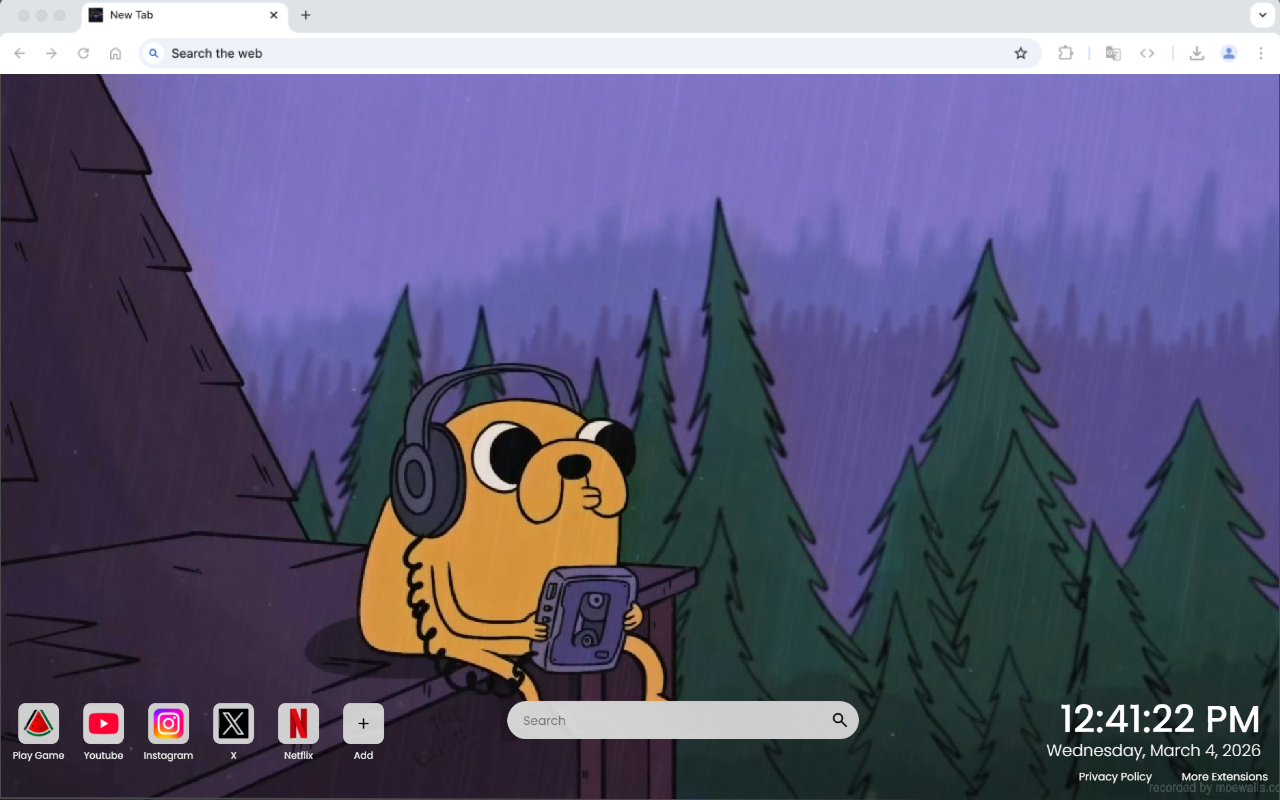Image resolution: width=1280 pixels, height=800 pixels.
Task: Launch the Instagram shortcut icon
Action: coord(168,723)
